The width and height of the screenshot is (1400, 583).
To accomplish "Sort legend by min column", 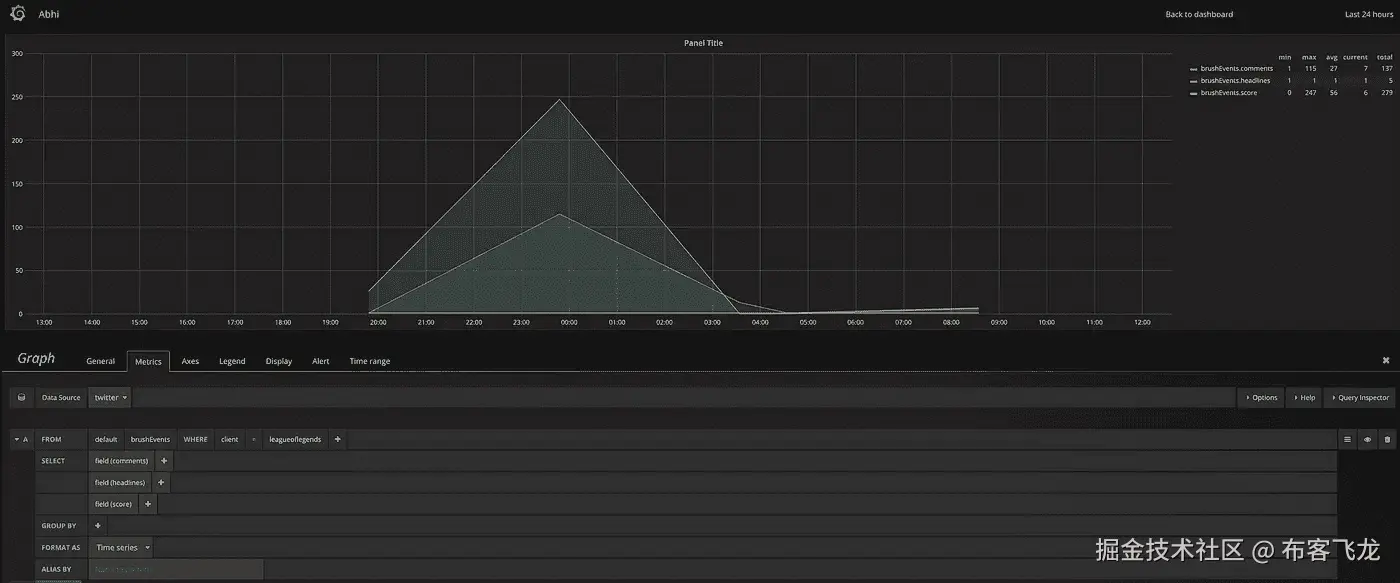I will (x=1285, y=57).
